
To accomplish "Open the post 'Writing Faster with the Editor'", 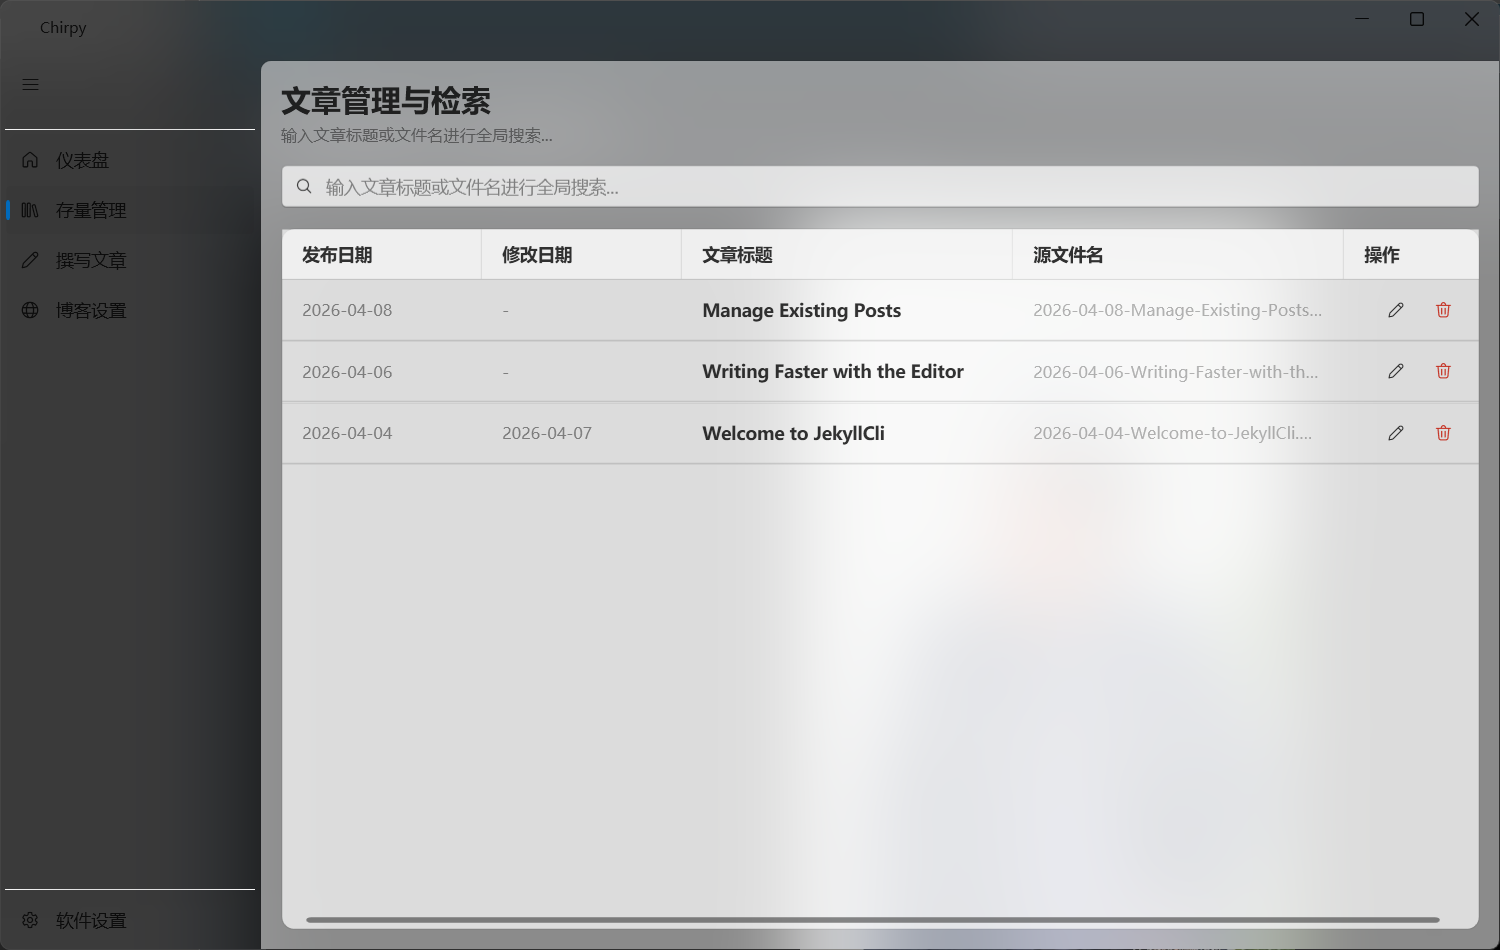I will (833, 371).
